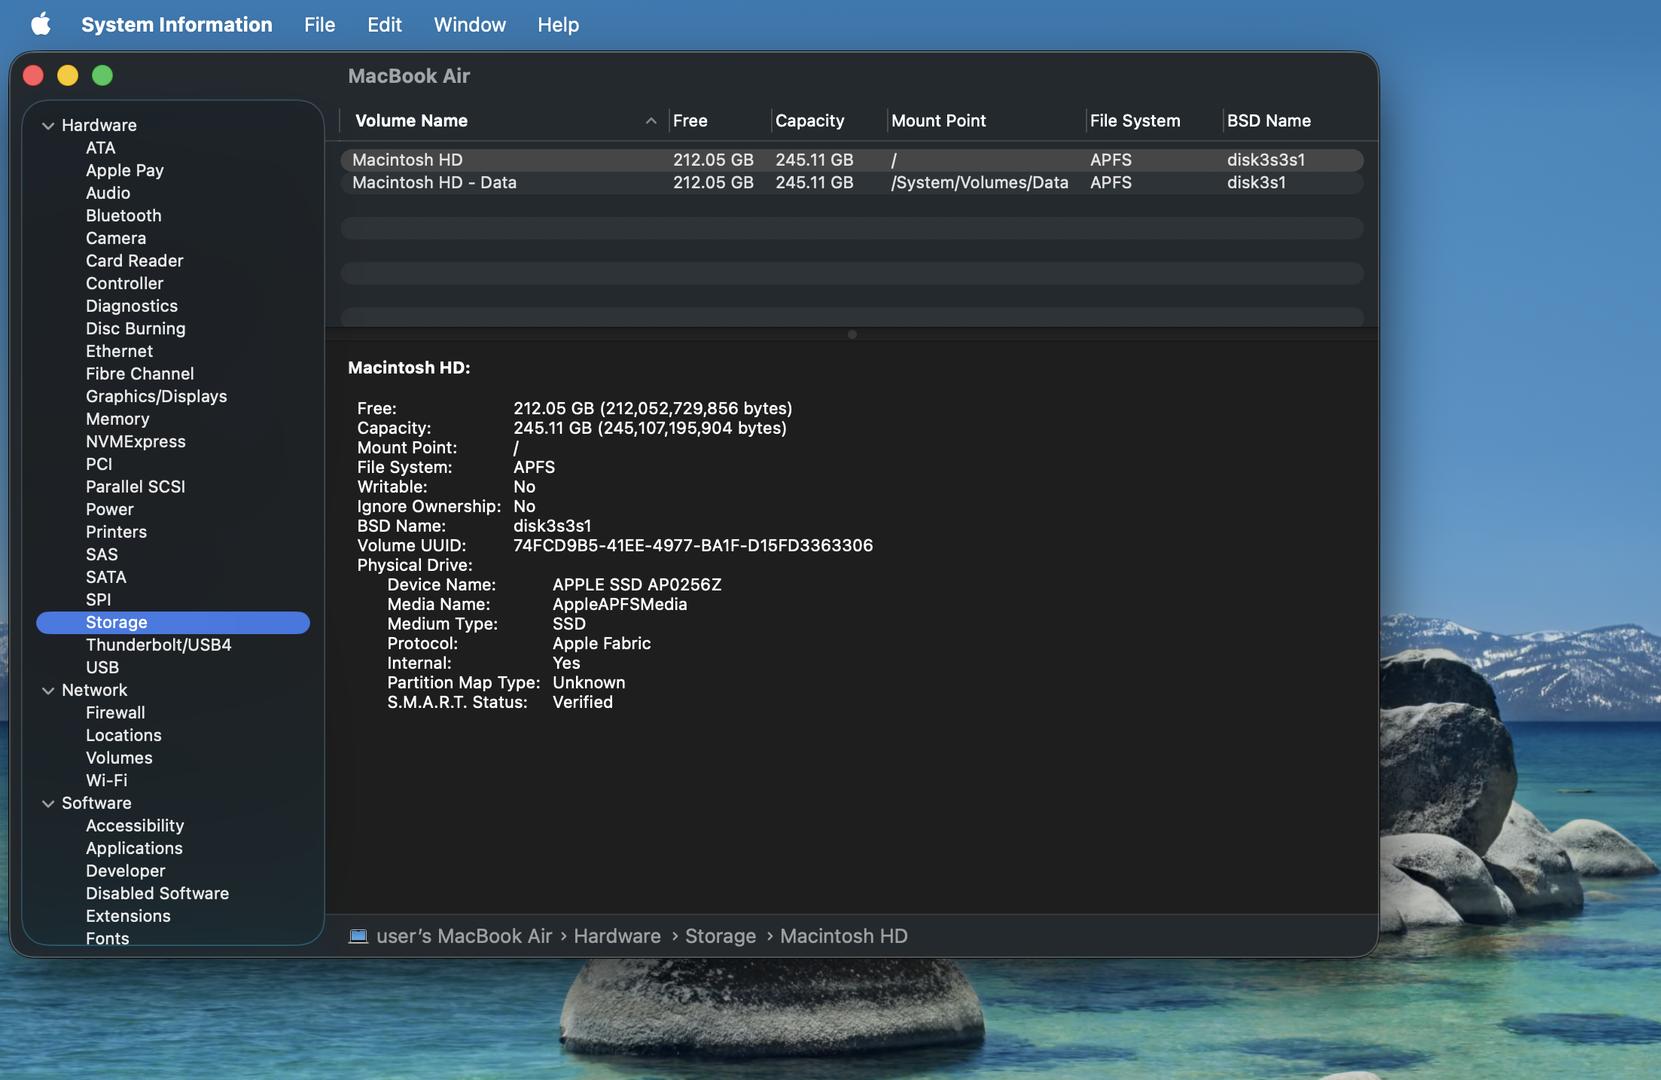
Task: Select Wi-Fi under Network
Action: tap(106, 781)
